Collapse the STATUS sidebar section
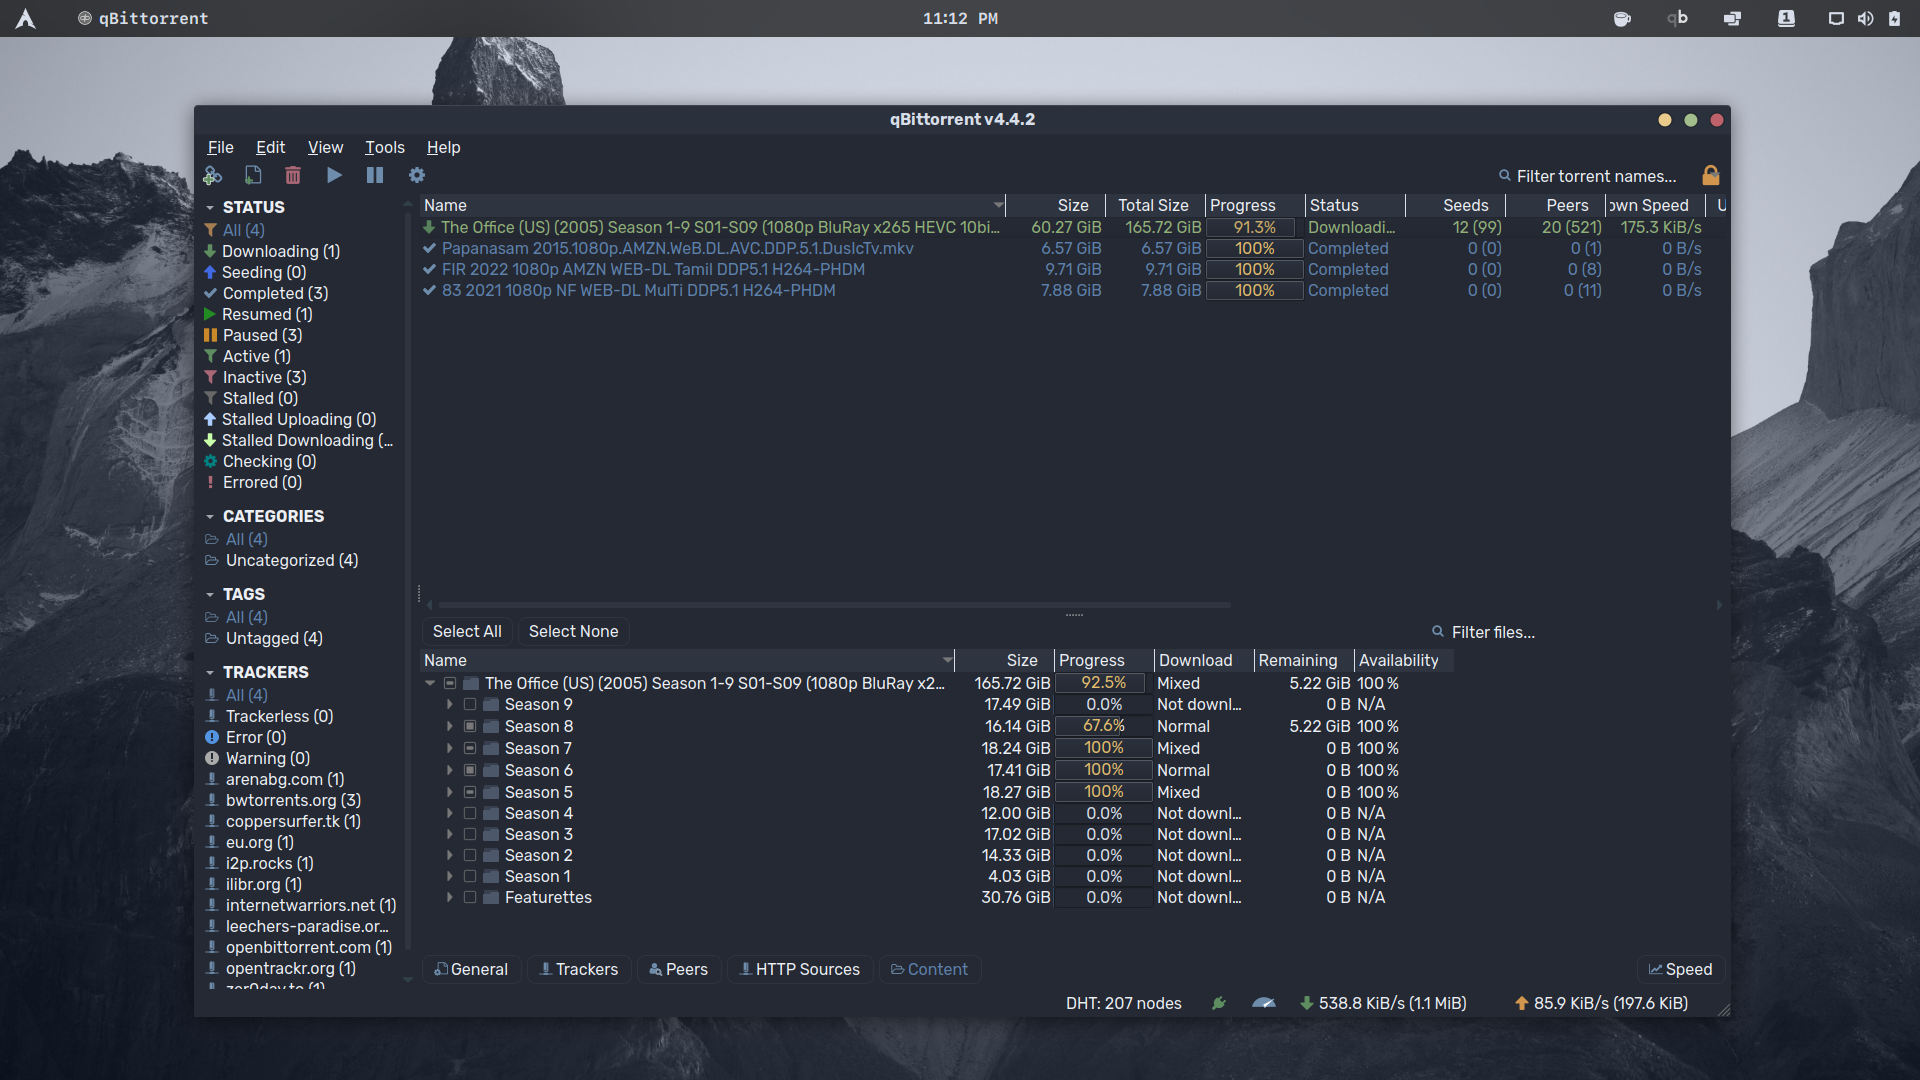The width and height of the screenshot is (1920, 1080). (210, 207)
